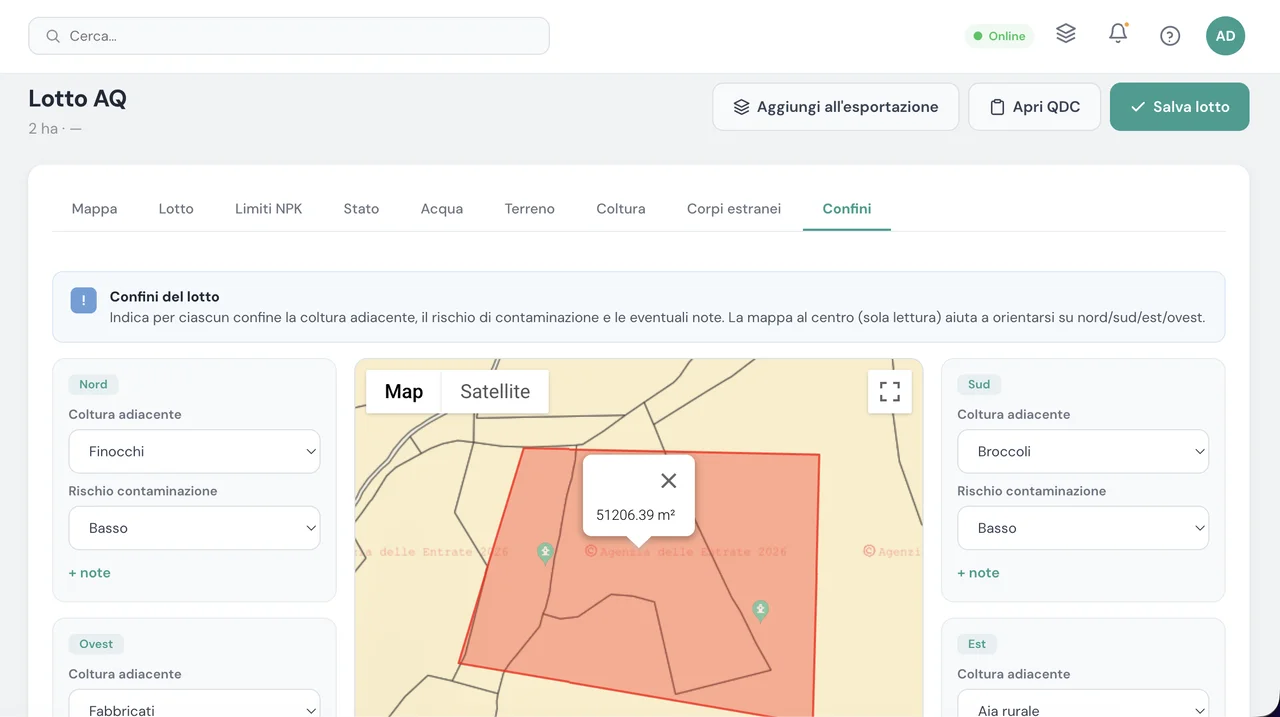Open the Terreno tab
Screen dimensions: 1280x717
pyautogui.click(x=529, y=209)
